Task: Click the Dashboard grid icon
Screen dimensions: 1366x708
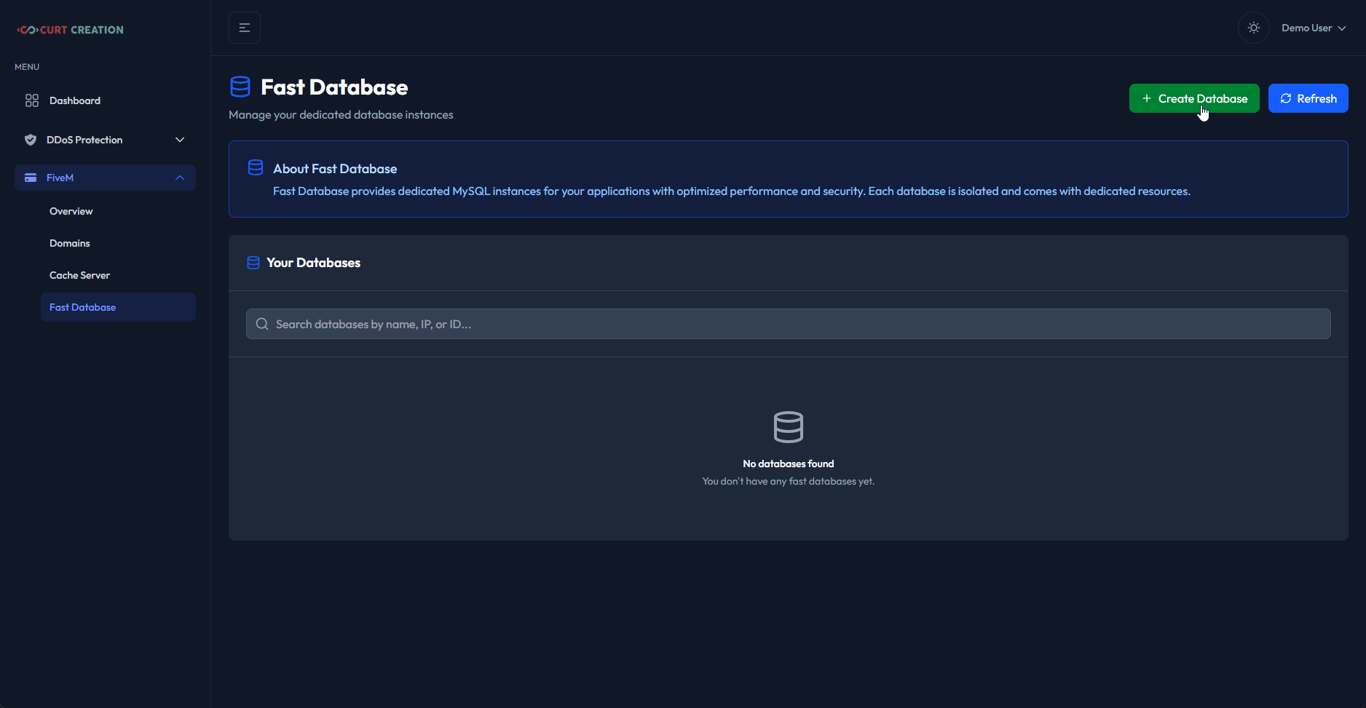Action: 32,100
